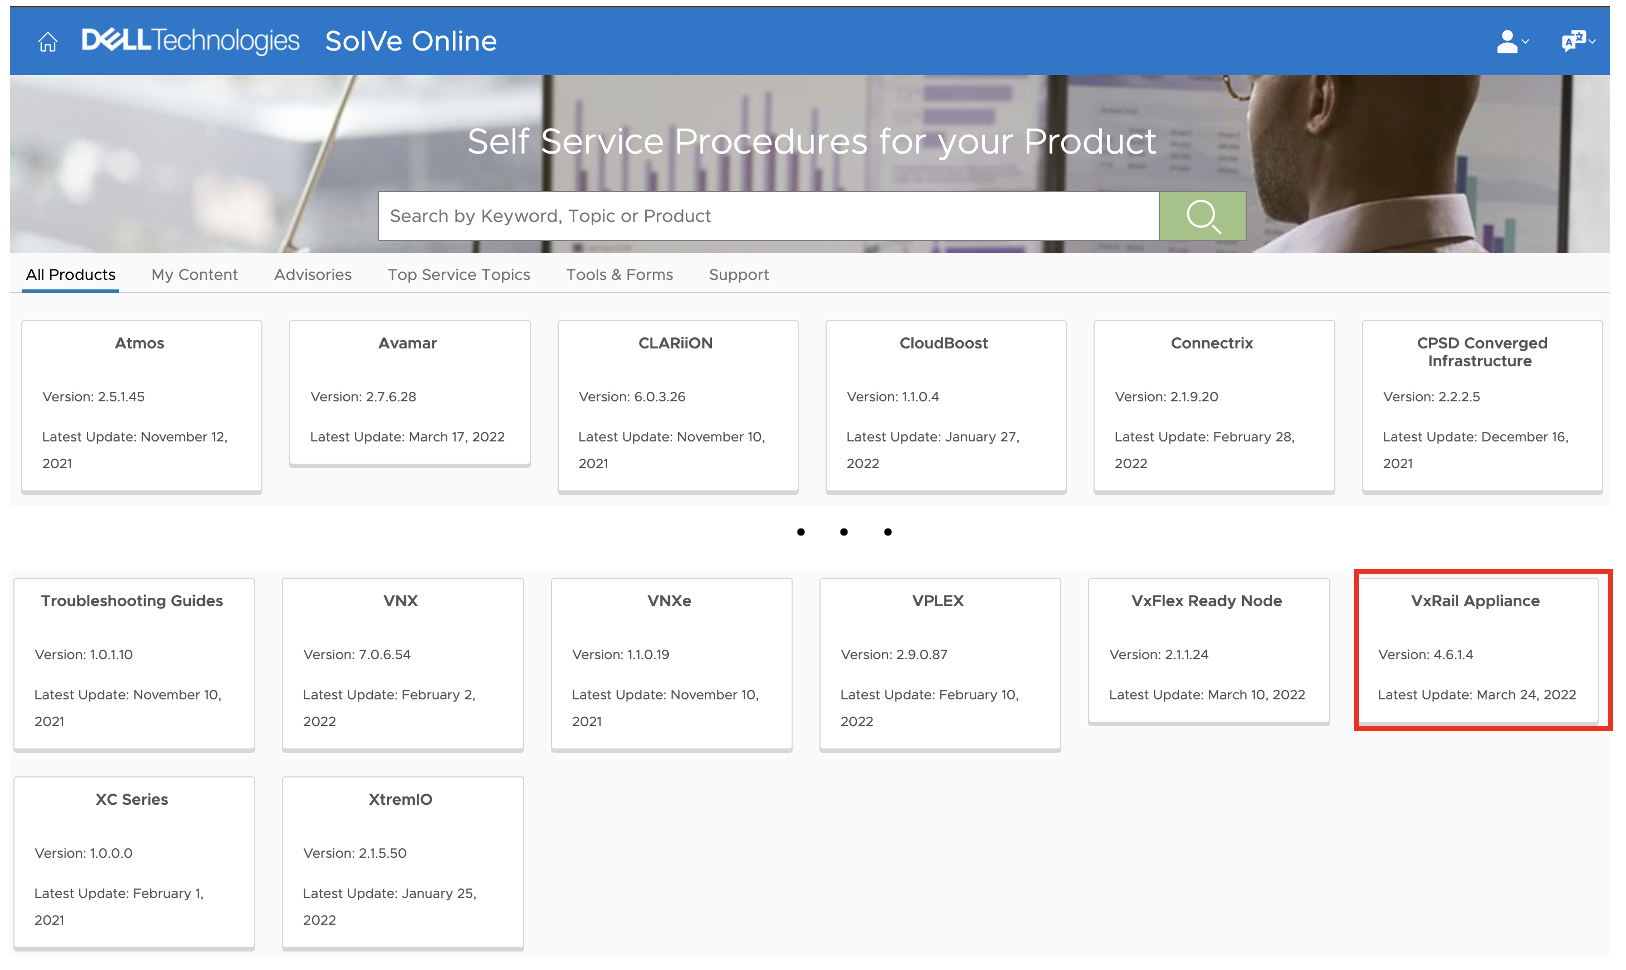
Task: Open the VxRail Appliance product card
Action: click(1476, 649)
